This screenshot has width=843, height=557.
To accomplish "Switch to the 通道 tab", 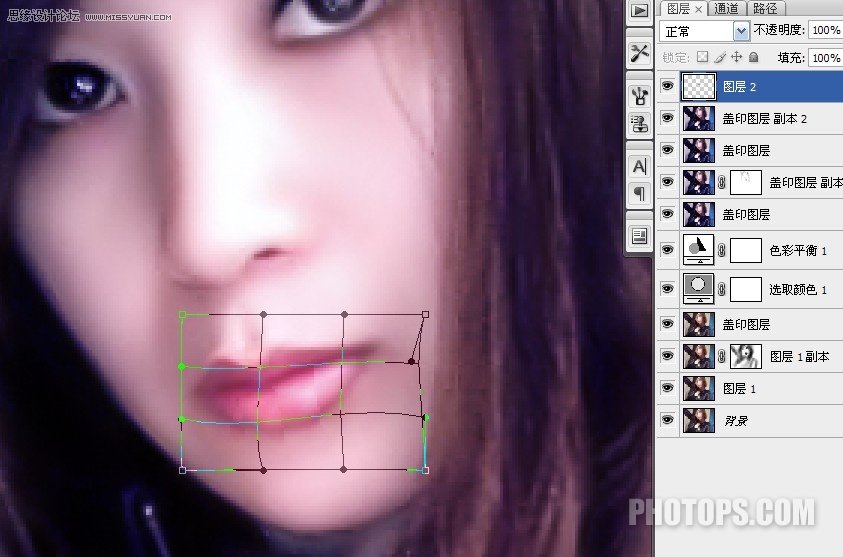I will click(726, 9).
